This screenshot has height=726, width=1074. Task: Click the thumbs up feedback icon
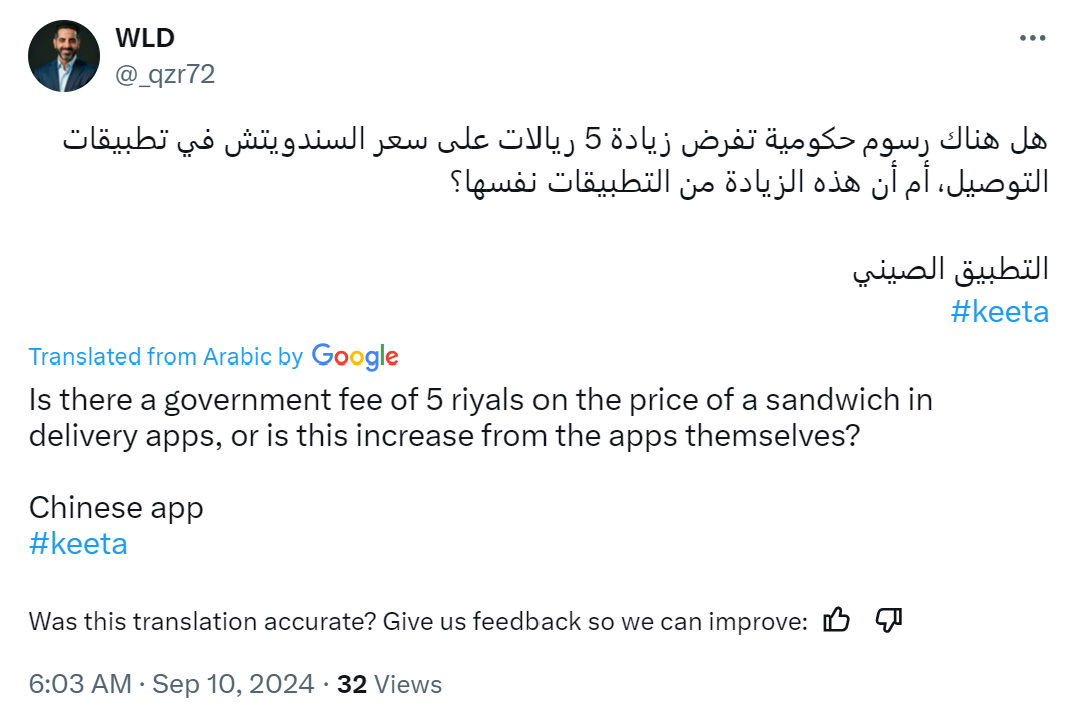[x=836, y=621]
